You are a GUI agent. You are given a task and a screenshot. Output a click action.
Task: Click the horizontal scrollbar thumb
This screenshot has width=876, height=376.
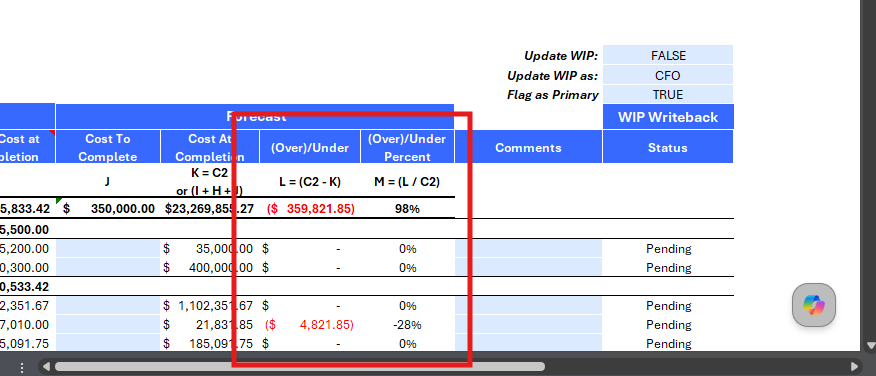tap(299, 367)
